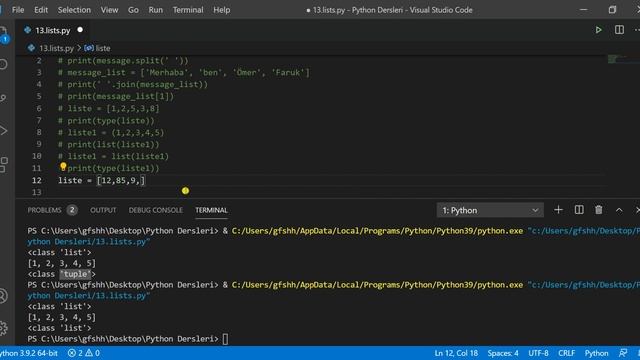This screenshot has height=360, width=640.
Task: Open the Accounts menu icon
Action: 3,296
